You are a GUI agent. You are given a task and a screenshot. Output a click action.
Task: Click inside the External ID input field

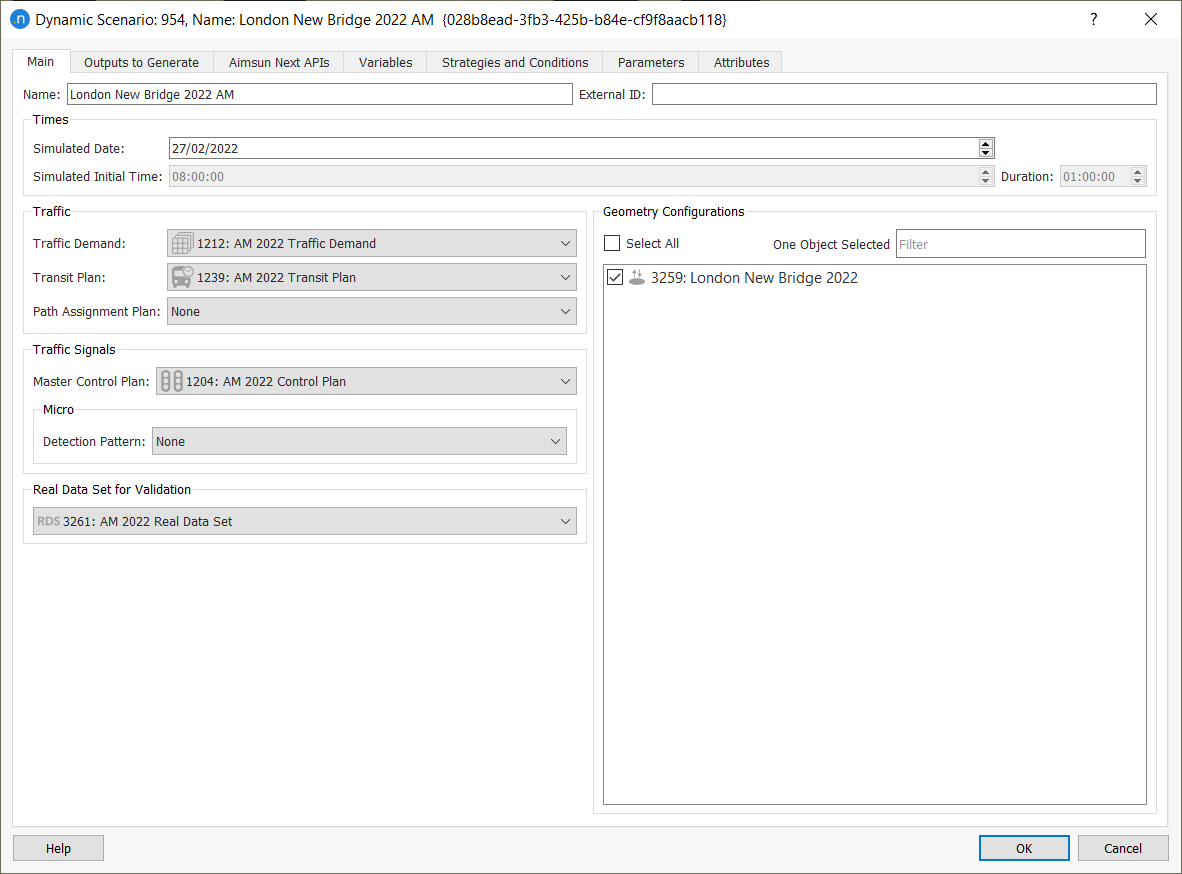pos(900,93)
